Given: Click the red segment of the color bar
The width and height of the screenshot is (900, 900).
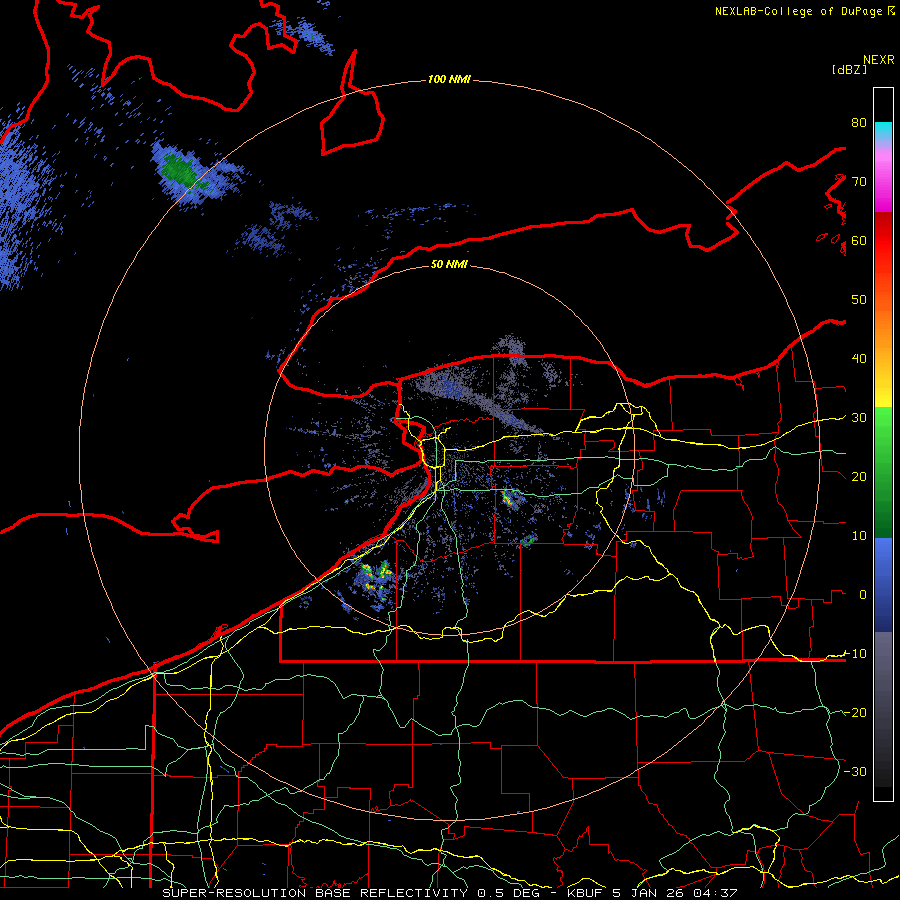Looking at the screenshot, I should [x=883, y=241].
